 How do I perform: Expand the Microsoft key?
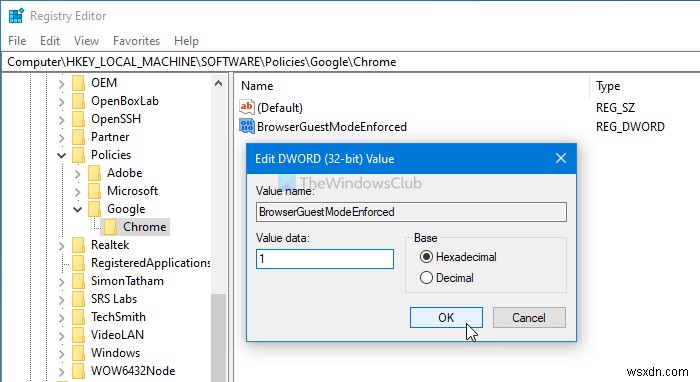[x=78, y=191]
